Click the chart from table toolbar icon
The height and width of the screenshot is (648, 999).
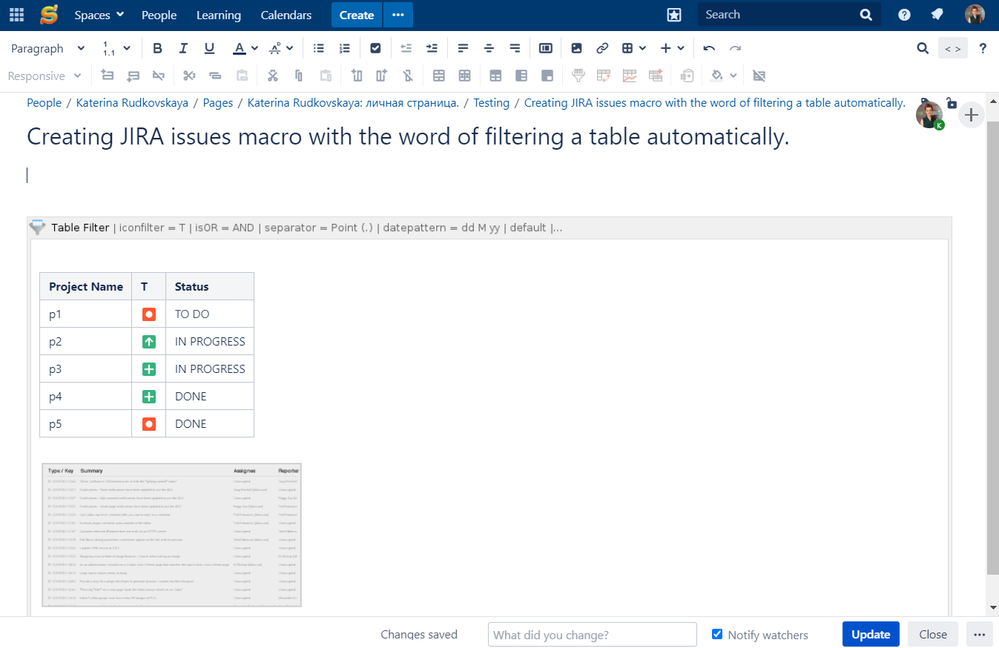coord(629,76)
